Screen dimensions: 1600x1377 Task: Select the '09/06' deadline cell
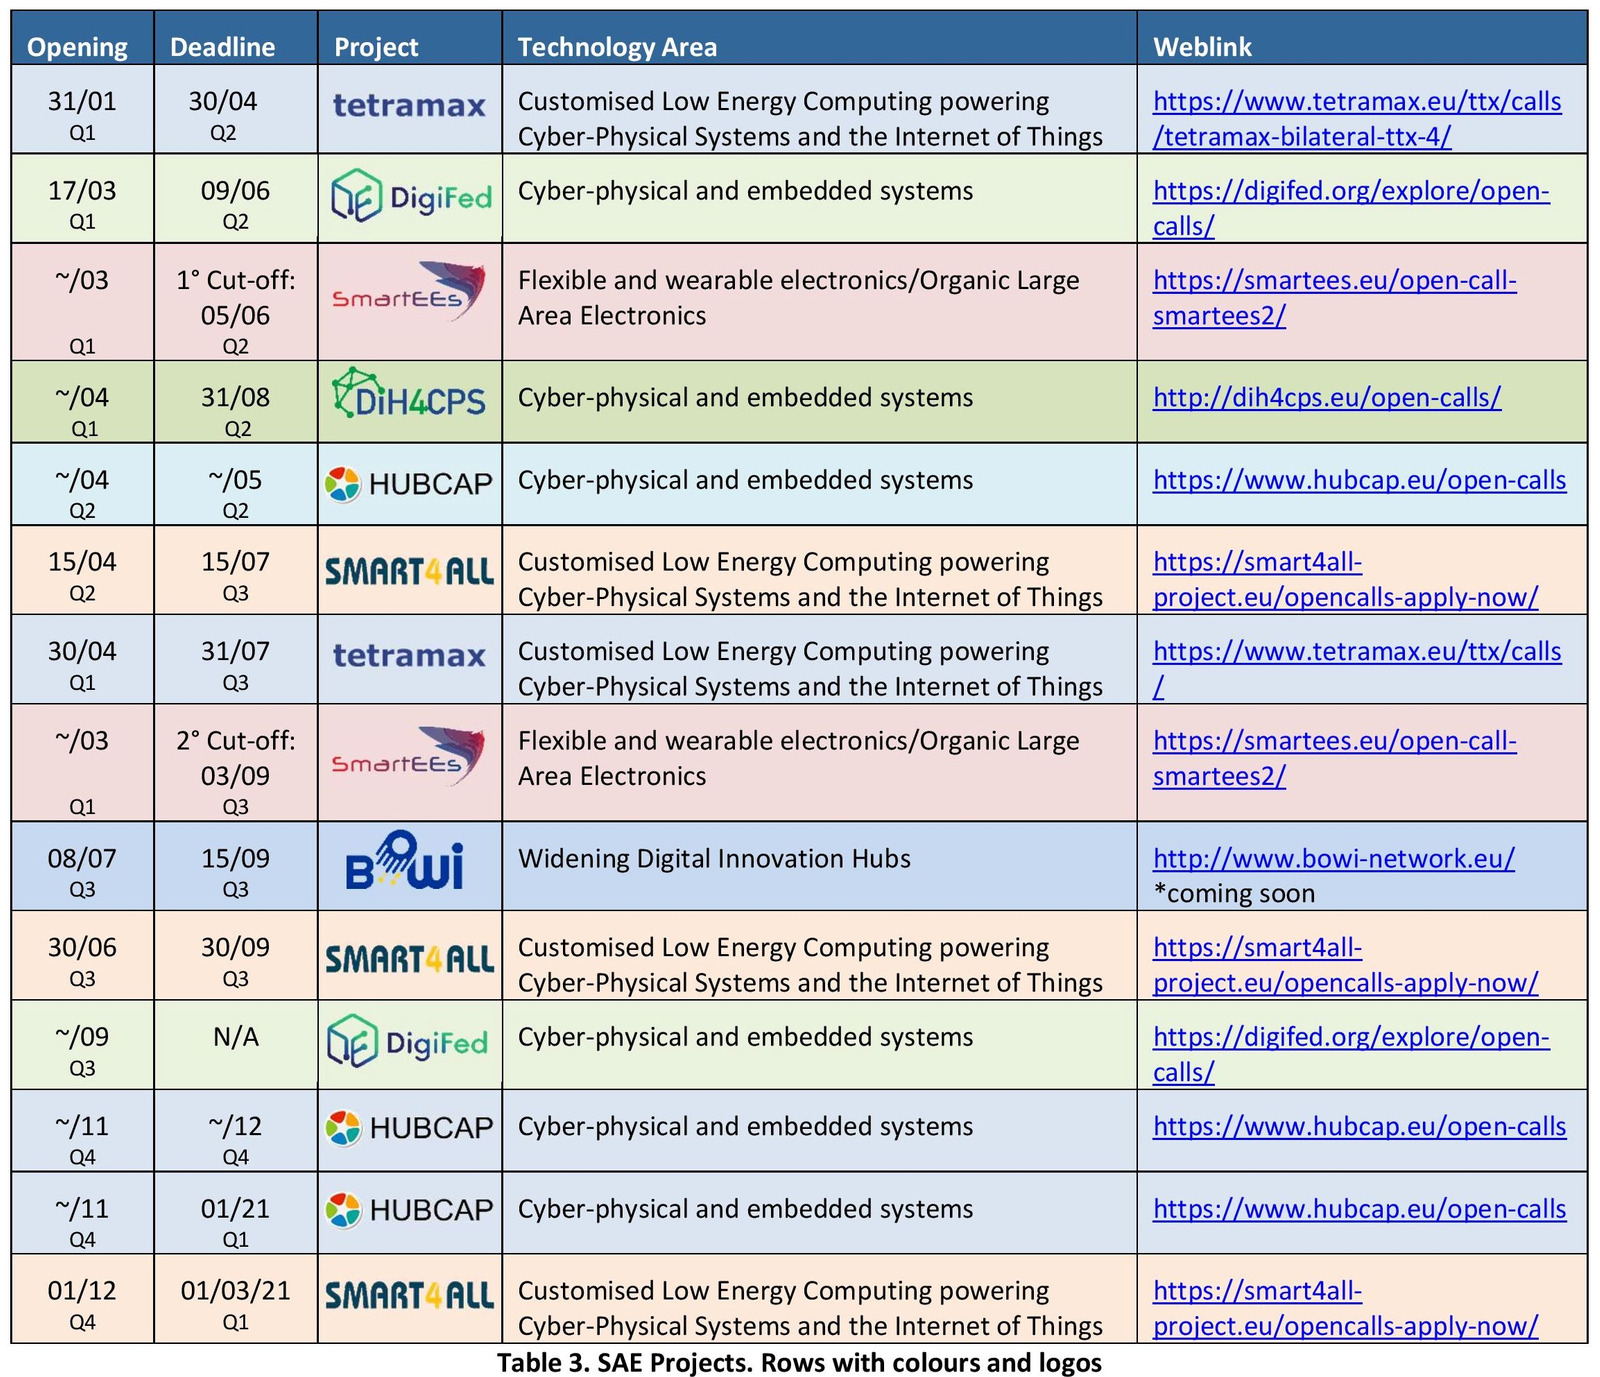[236, 199]
